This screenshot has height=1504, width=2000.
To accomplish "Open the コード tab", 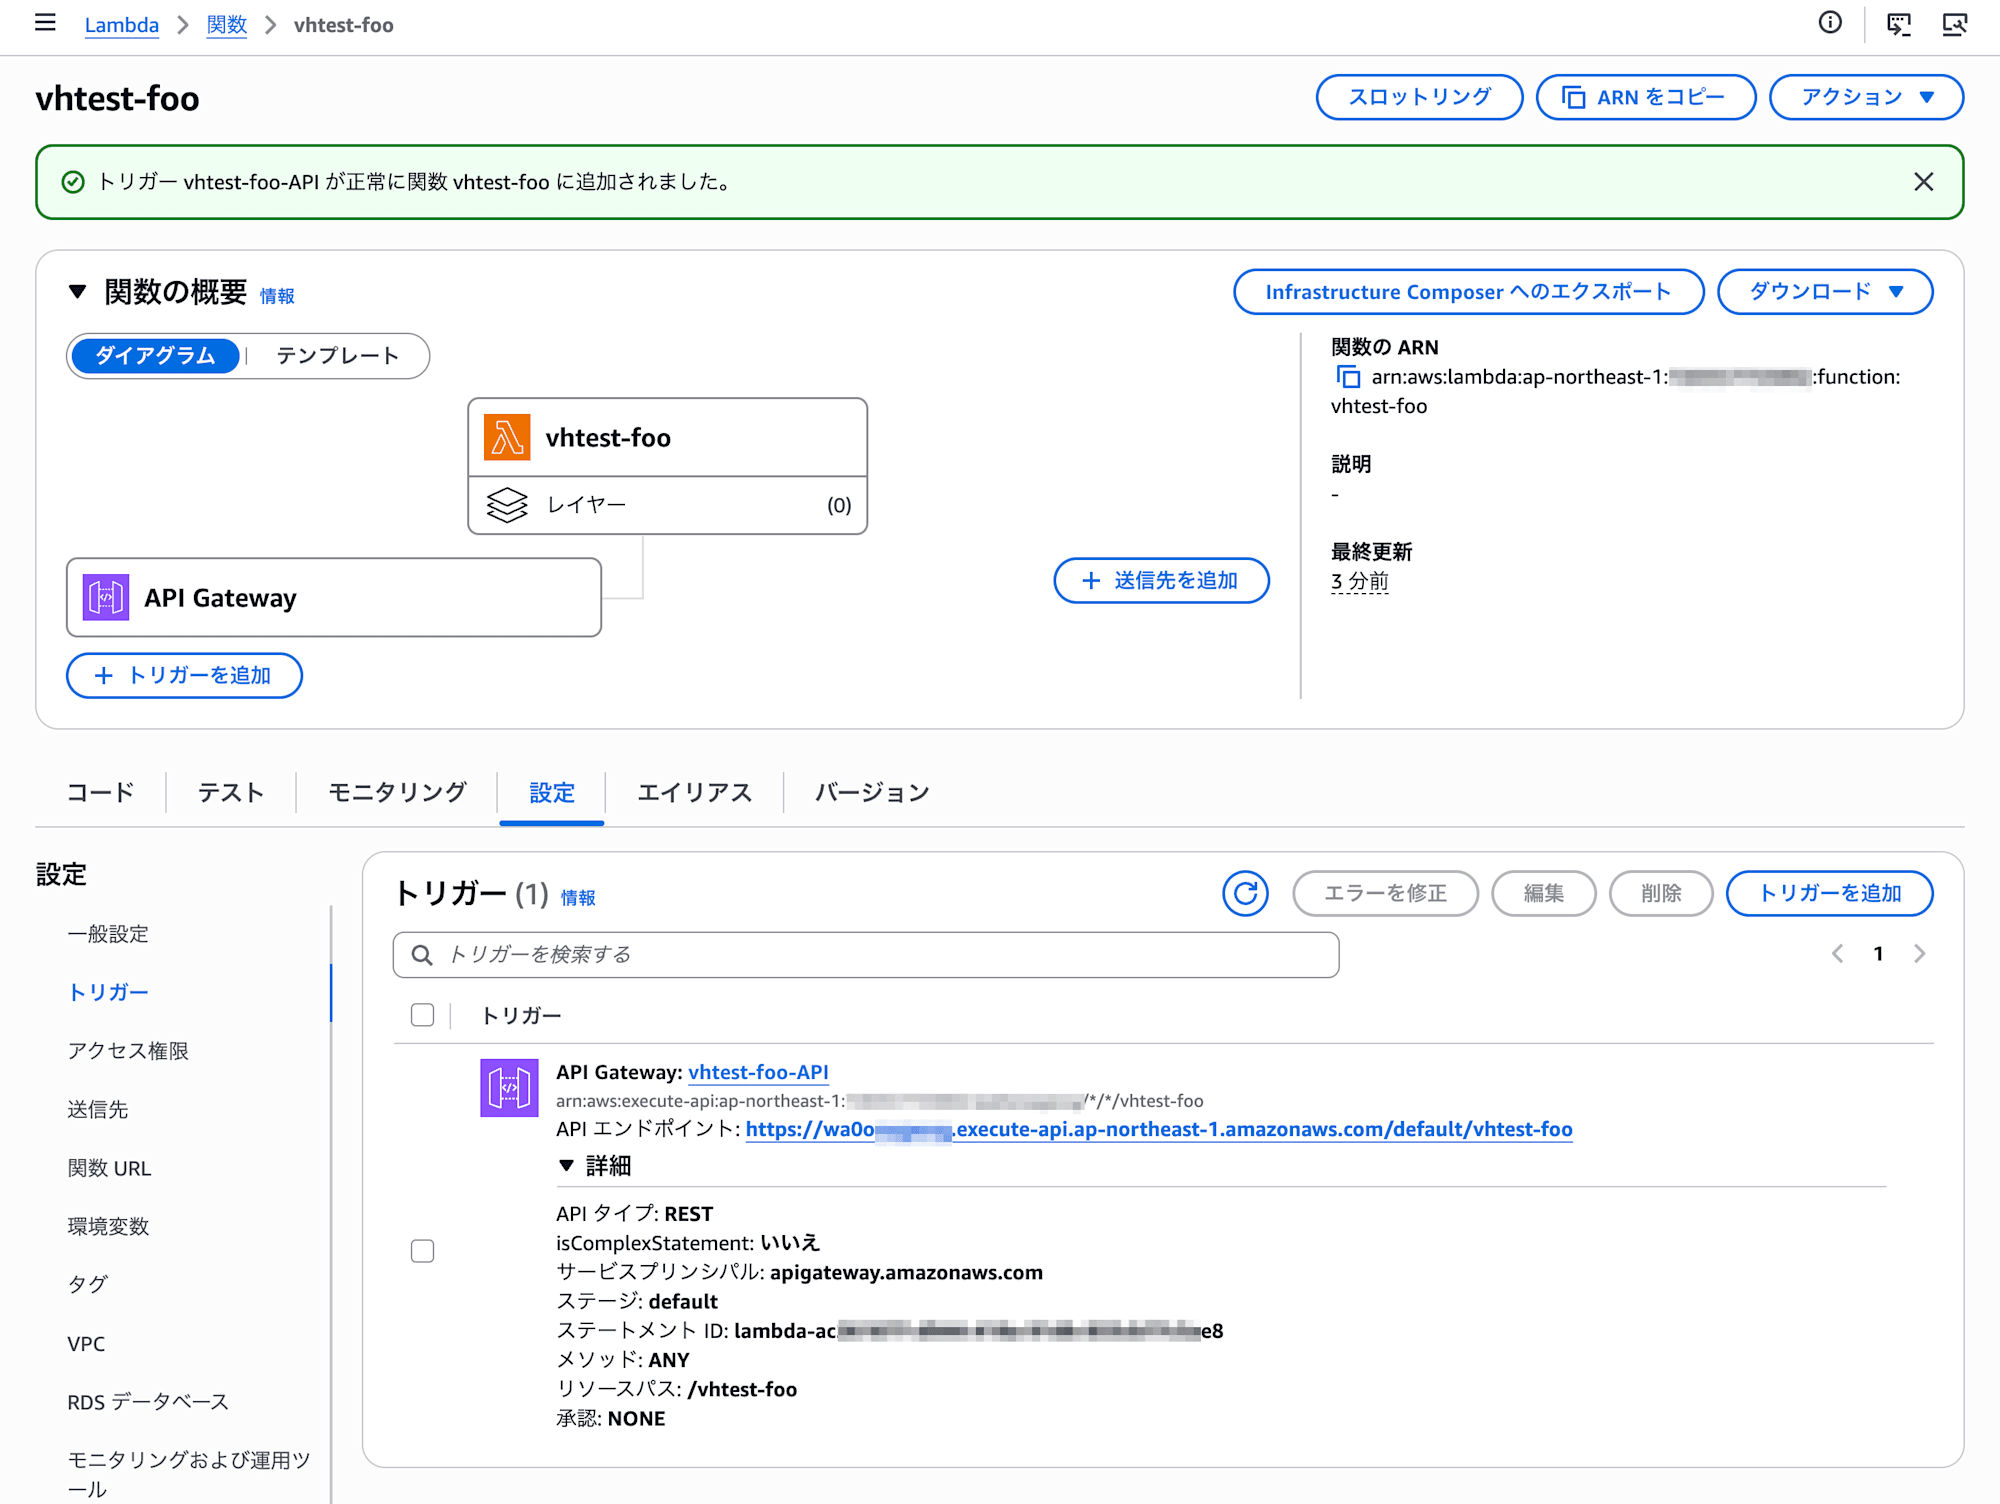I will pos(100,793).
